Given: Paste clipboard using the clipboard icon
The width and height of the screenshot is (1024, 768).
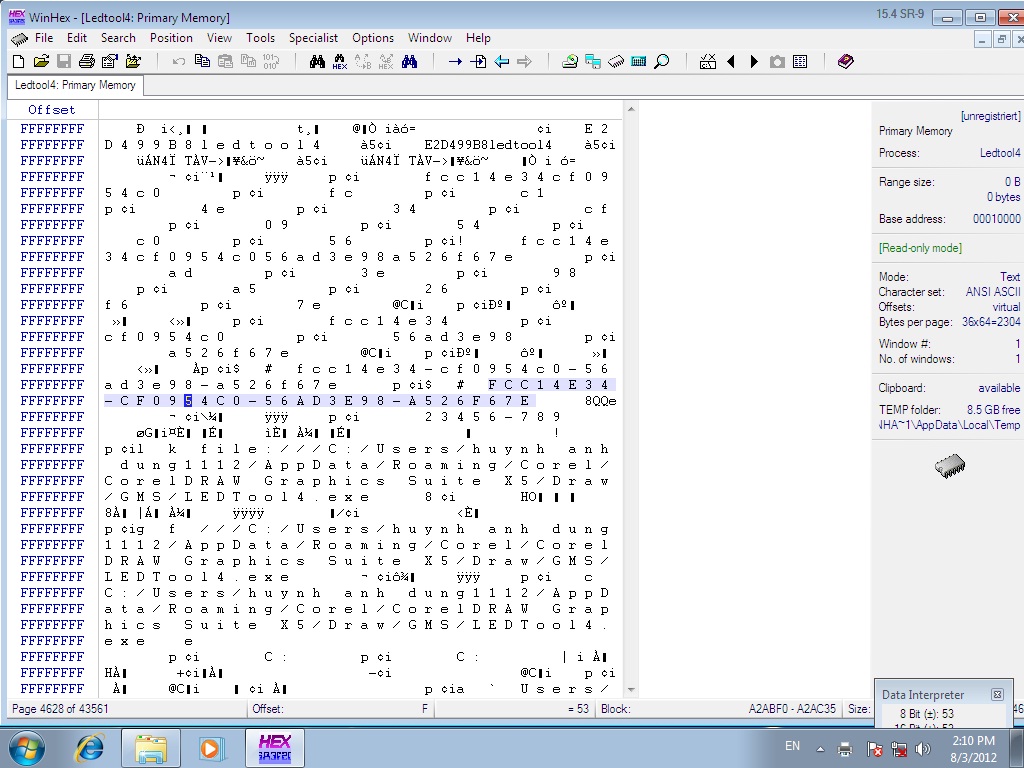Looking at the screenshot, I should click(225, 61).
